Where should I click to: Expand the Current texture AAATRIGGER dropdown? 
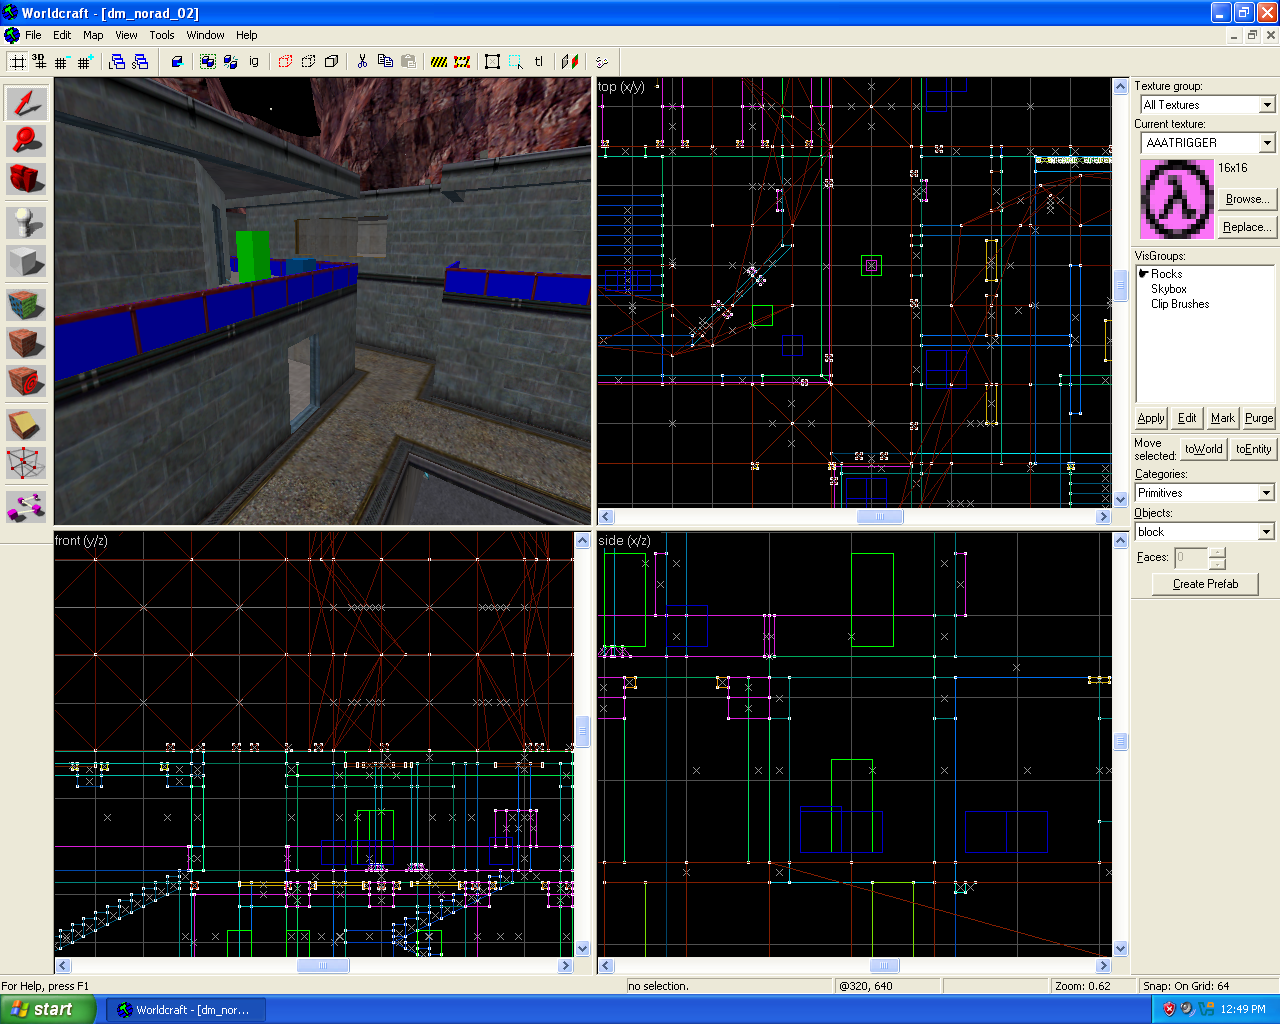click(x=1267, y=143)
